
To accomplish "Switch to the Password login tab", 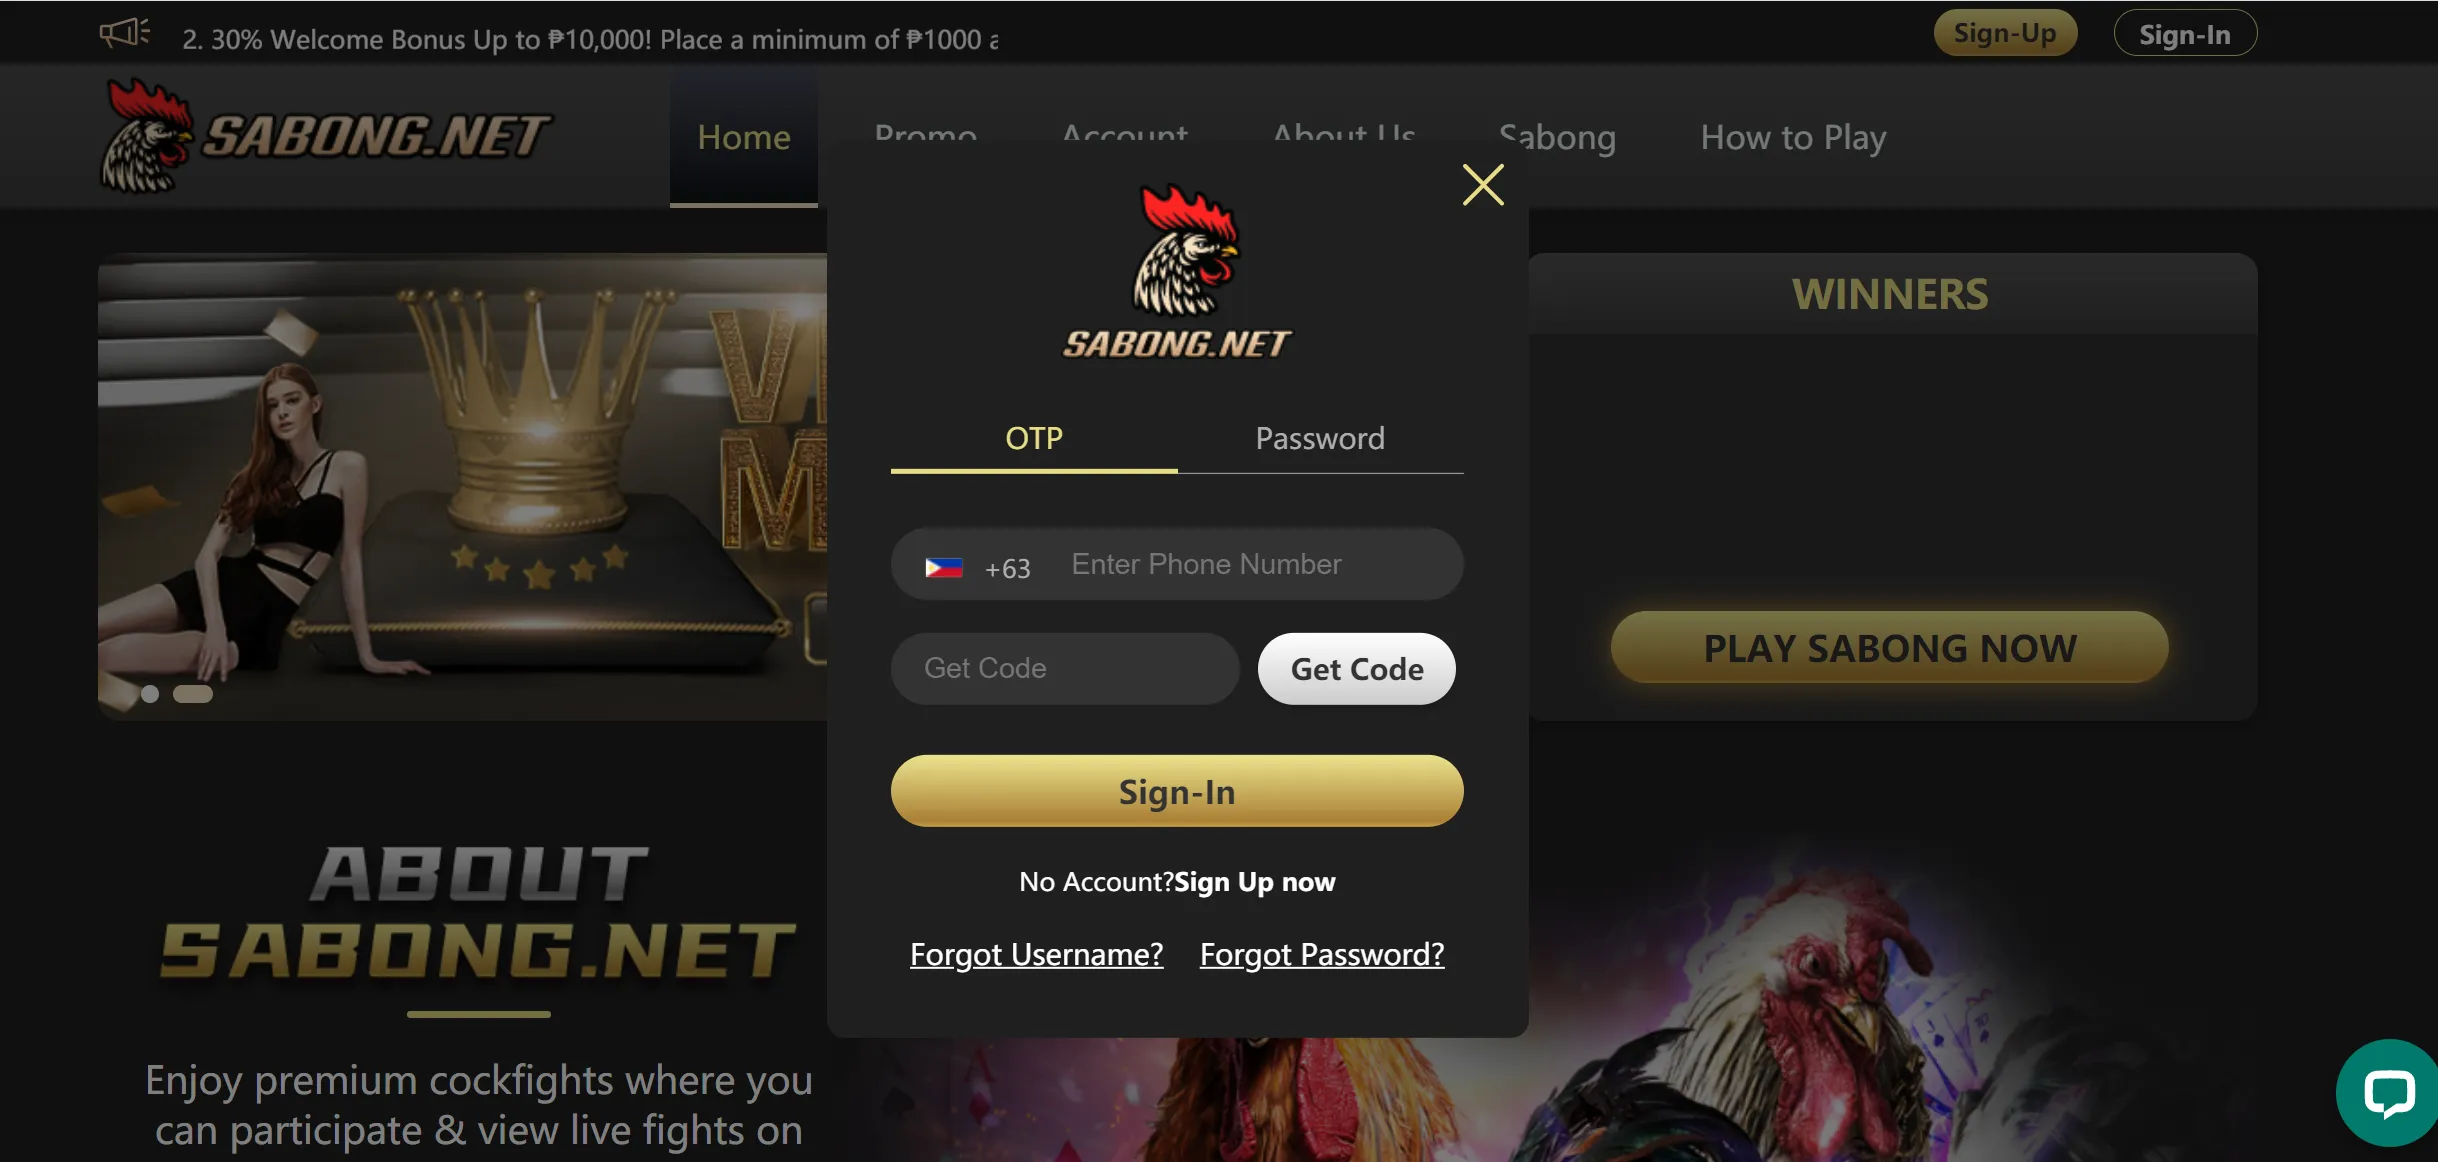I will pyautogui.click(x=1319, y=437).
